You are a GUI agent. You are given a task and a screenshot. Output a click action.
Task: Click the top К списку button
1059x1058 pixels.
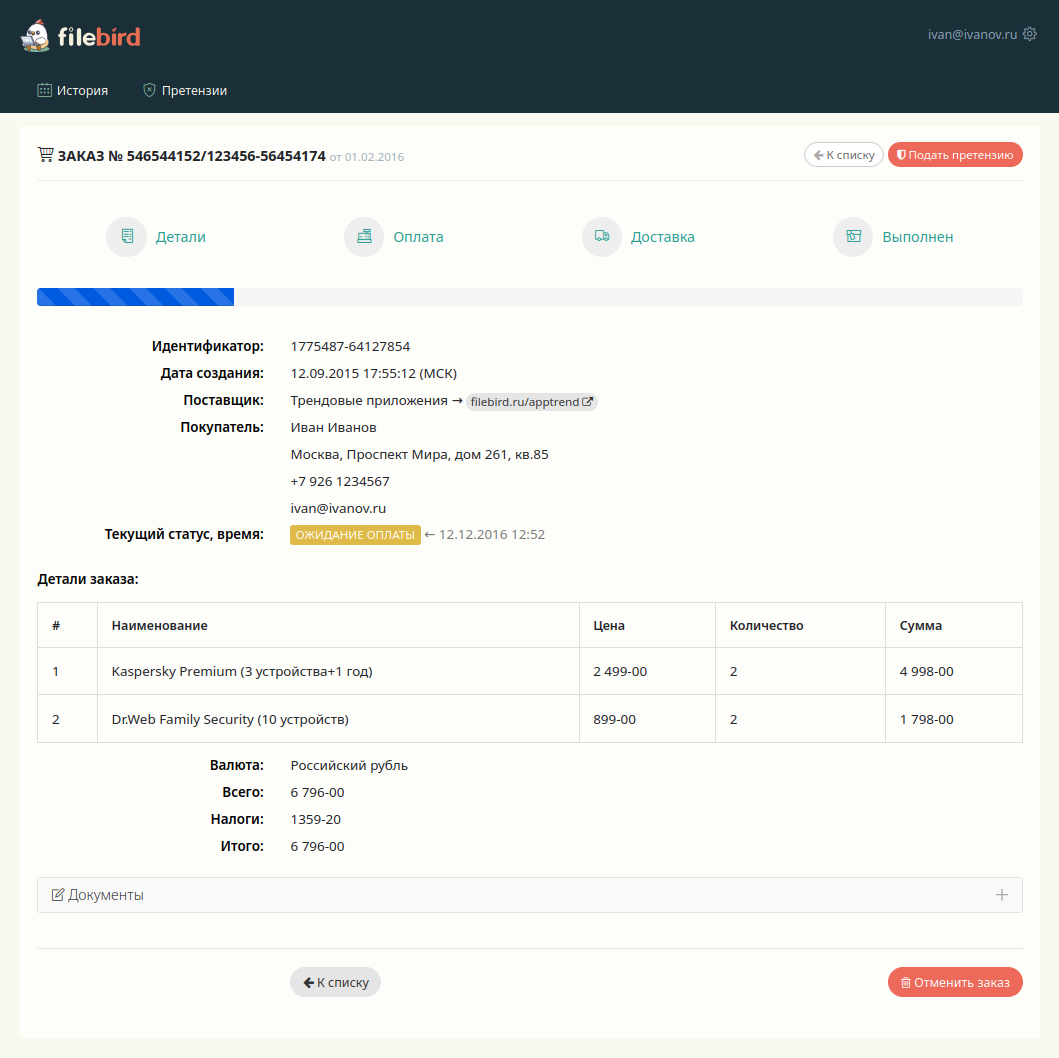[x=844, y=155]
